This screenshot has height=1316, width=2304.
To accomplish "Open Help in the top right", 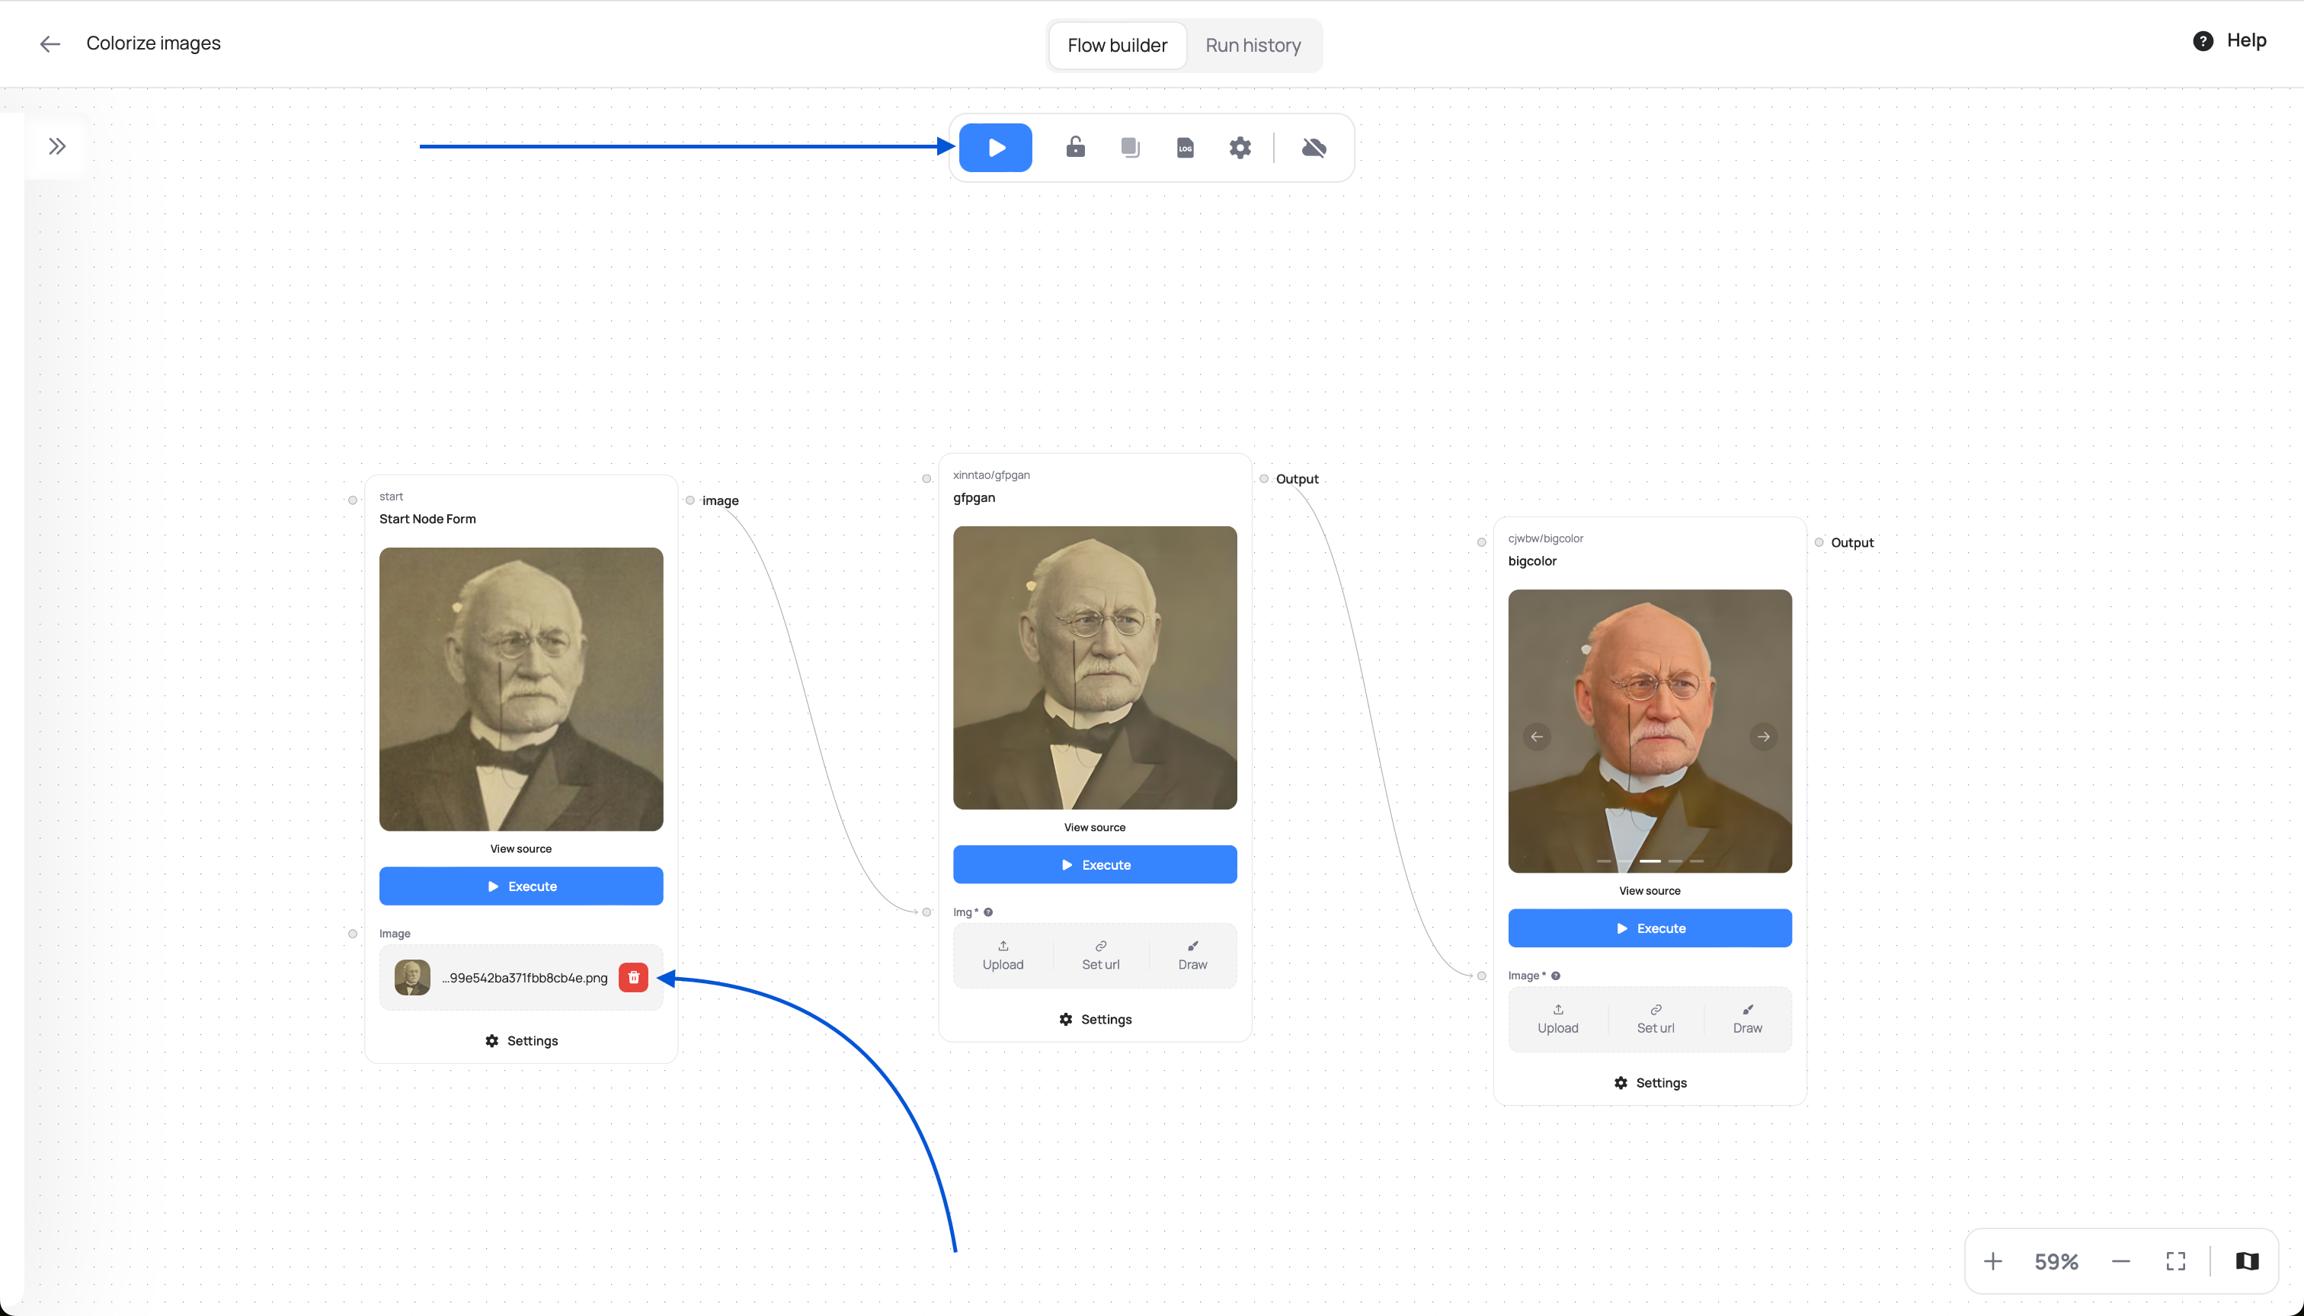I will point(2229,40).
